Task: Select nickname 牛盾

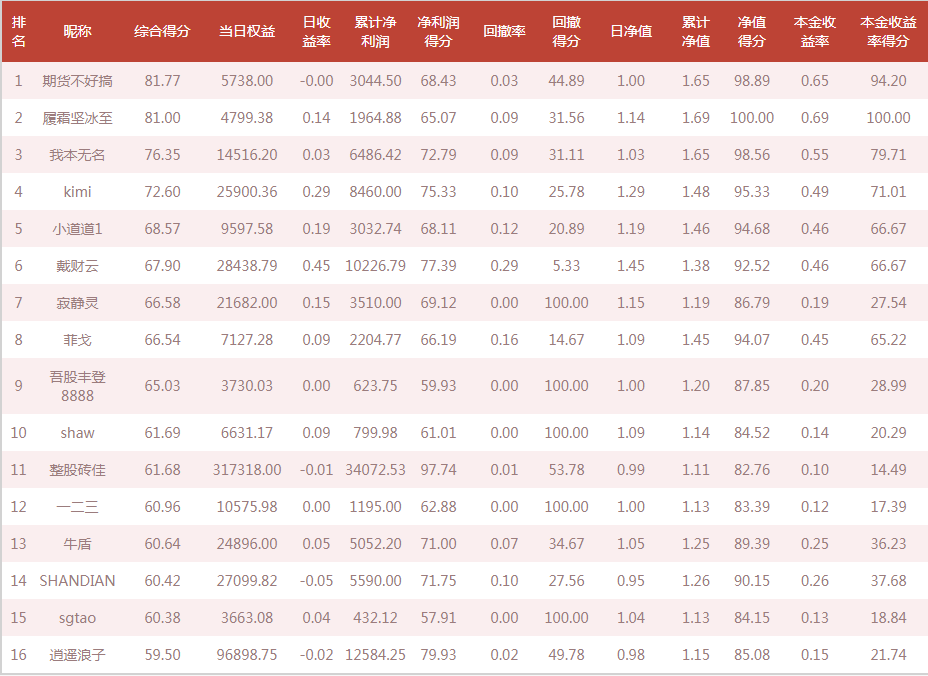Action: (78, 544)
